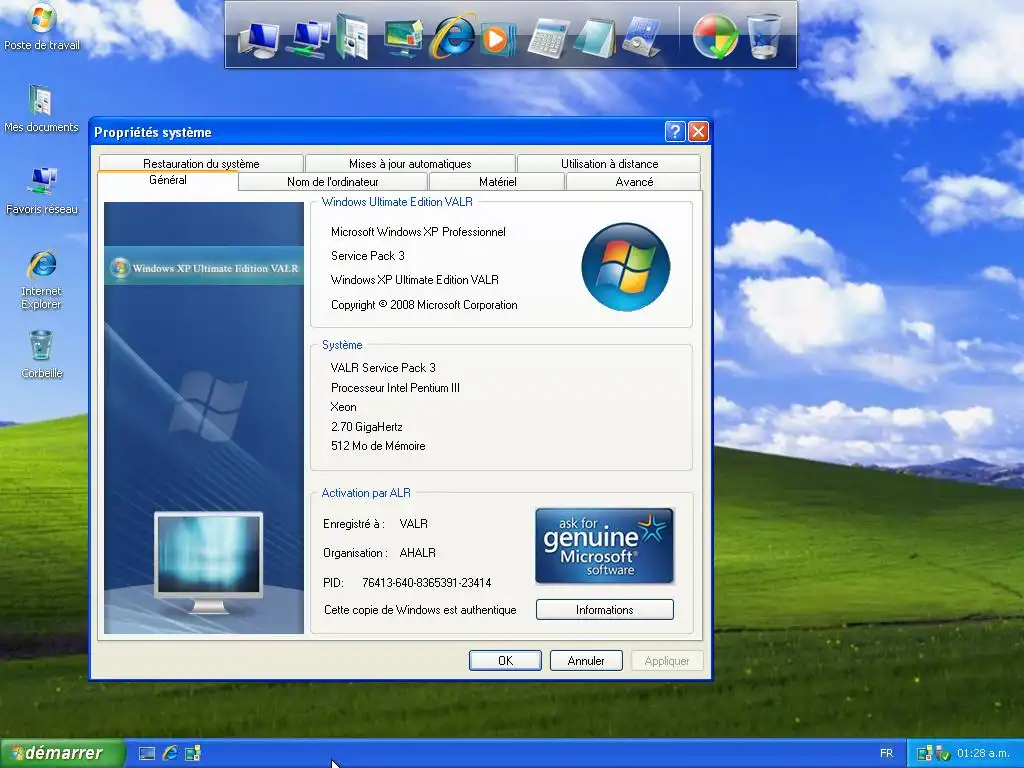Switch to the Mises à jour automatiques tab
Screen dimensions: 1024x768
(410, 163)
